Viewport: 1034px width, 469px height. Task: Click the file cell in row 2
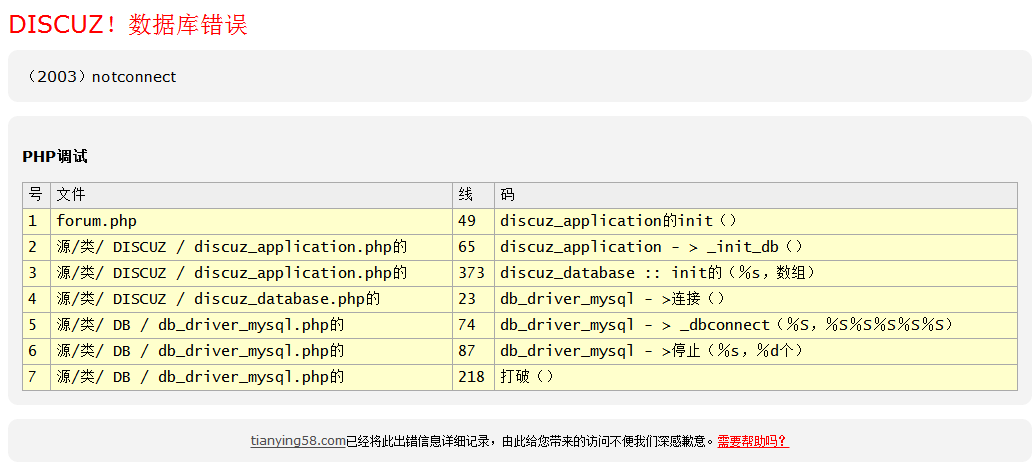251,247
